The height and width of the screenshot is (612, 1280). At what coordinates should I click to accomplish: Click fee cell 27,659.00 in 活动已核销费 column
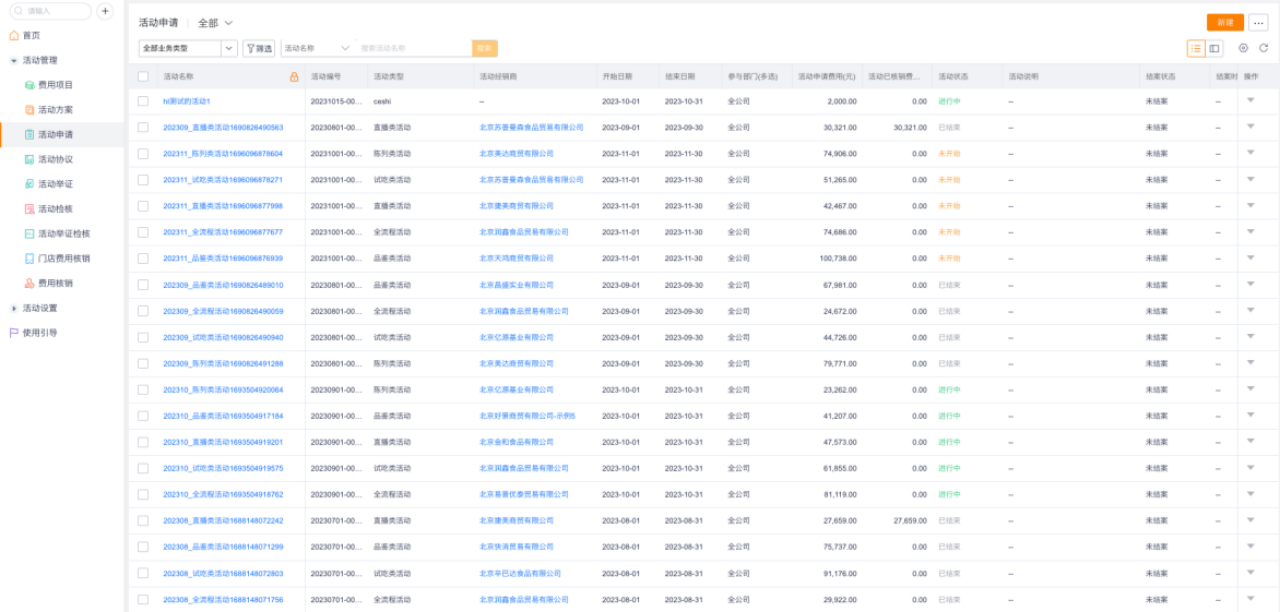click(910, 521)
